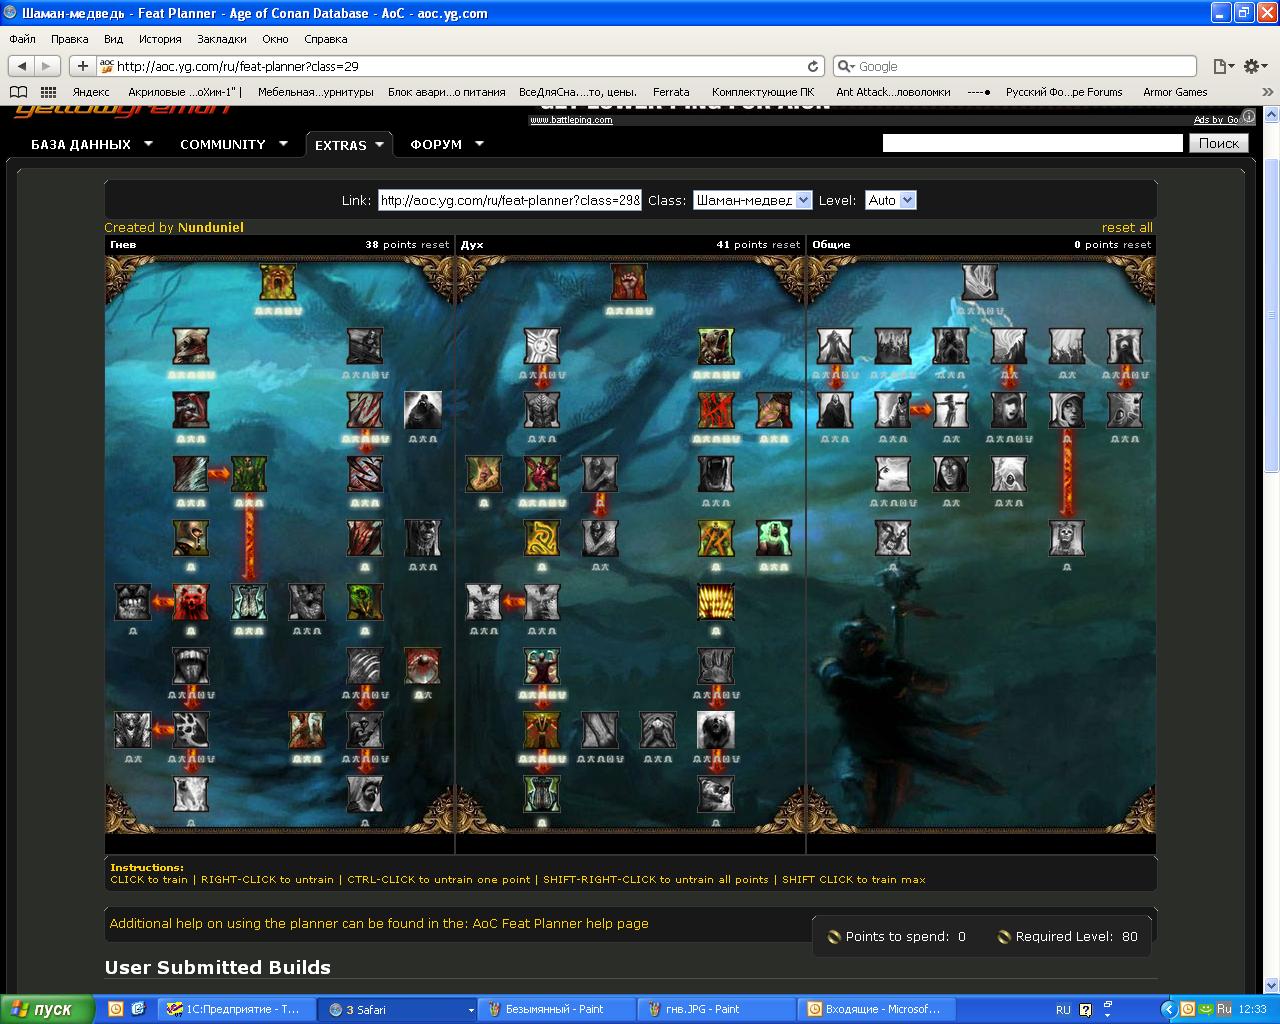Open the Safari settings gear menu
Screen dimensions: 1280x1024
coord(1254,66)
